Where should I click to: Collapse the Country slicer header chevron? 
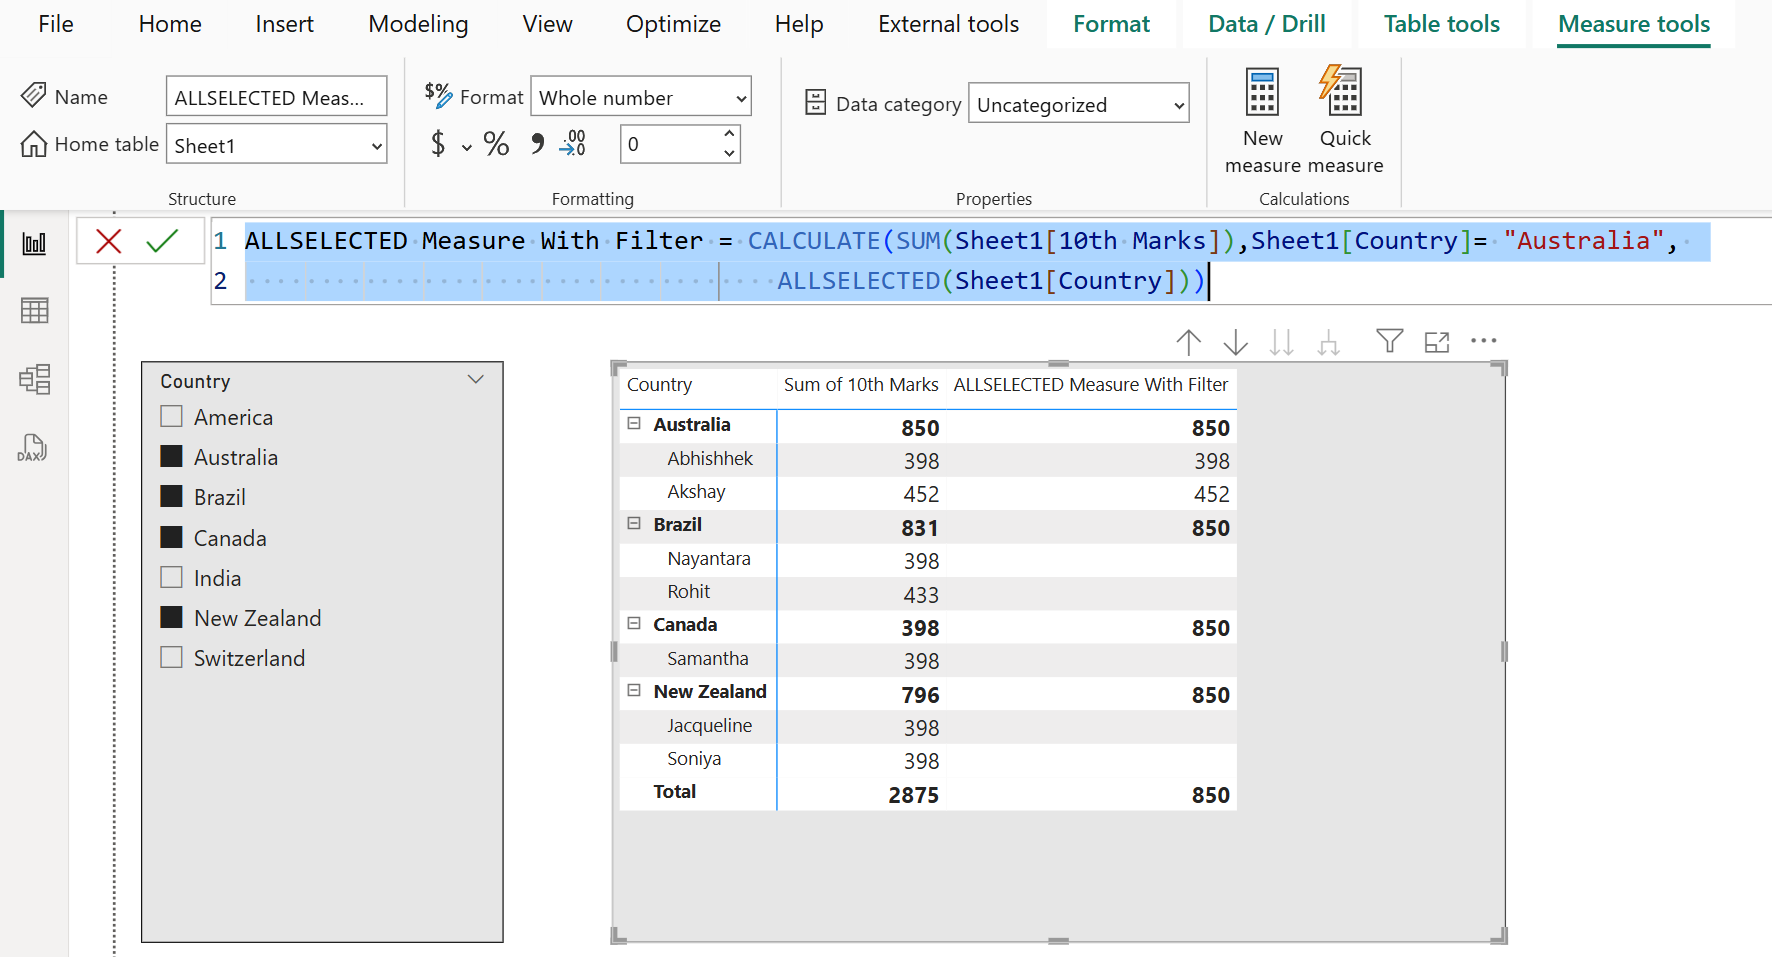coord(476,379)
